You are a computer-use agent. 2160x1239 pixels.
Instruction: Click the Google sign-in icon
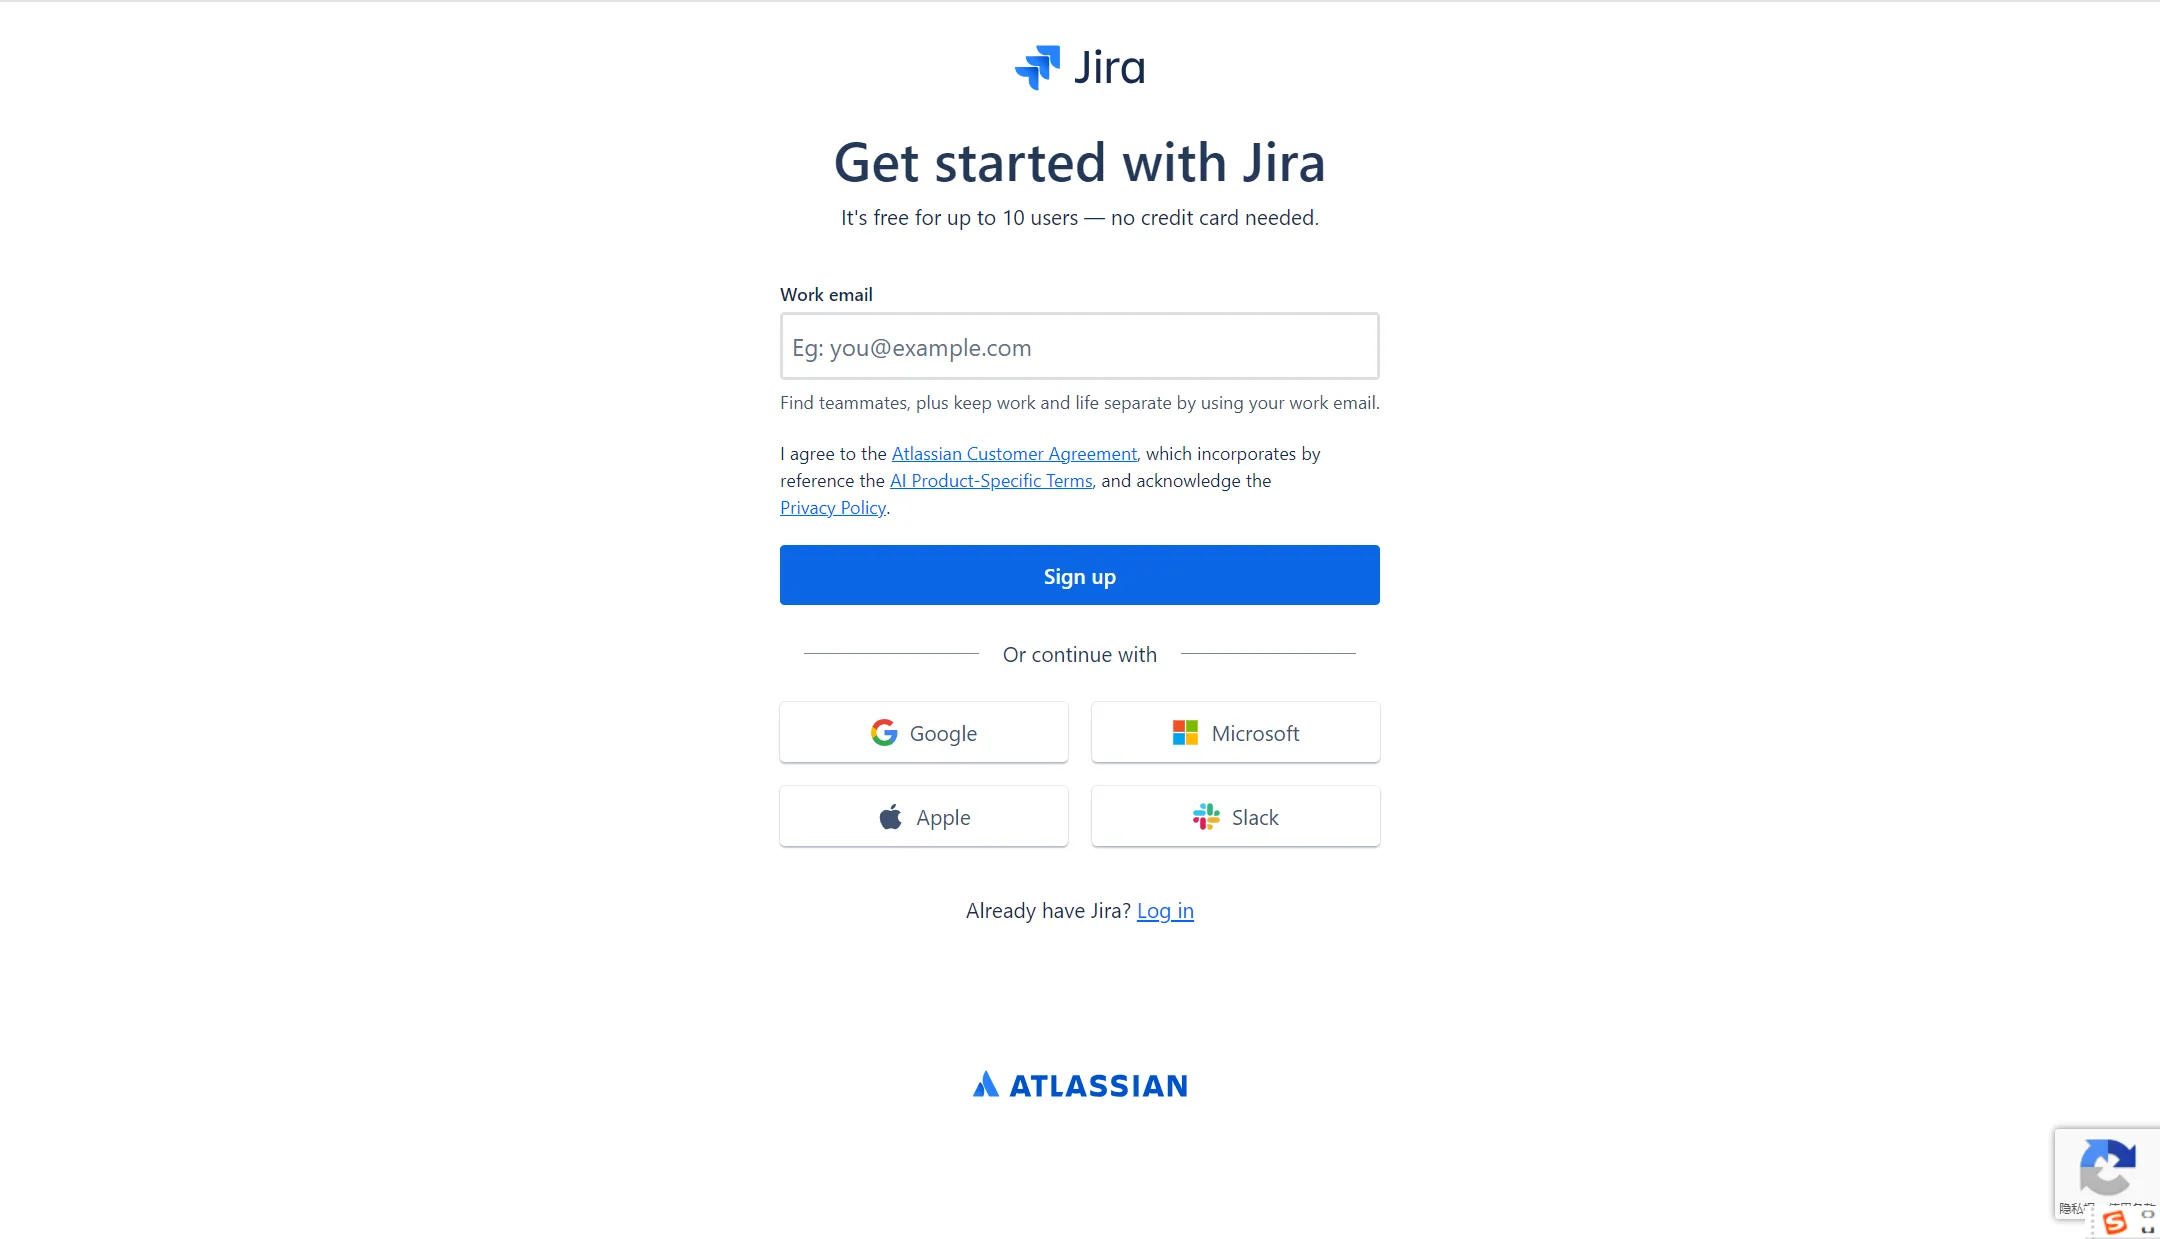click(883, 732)
